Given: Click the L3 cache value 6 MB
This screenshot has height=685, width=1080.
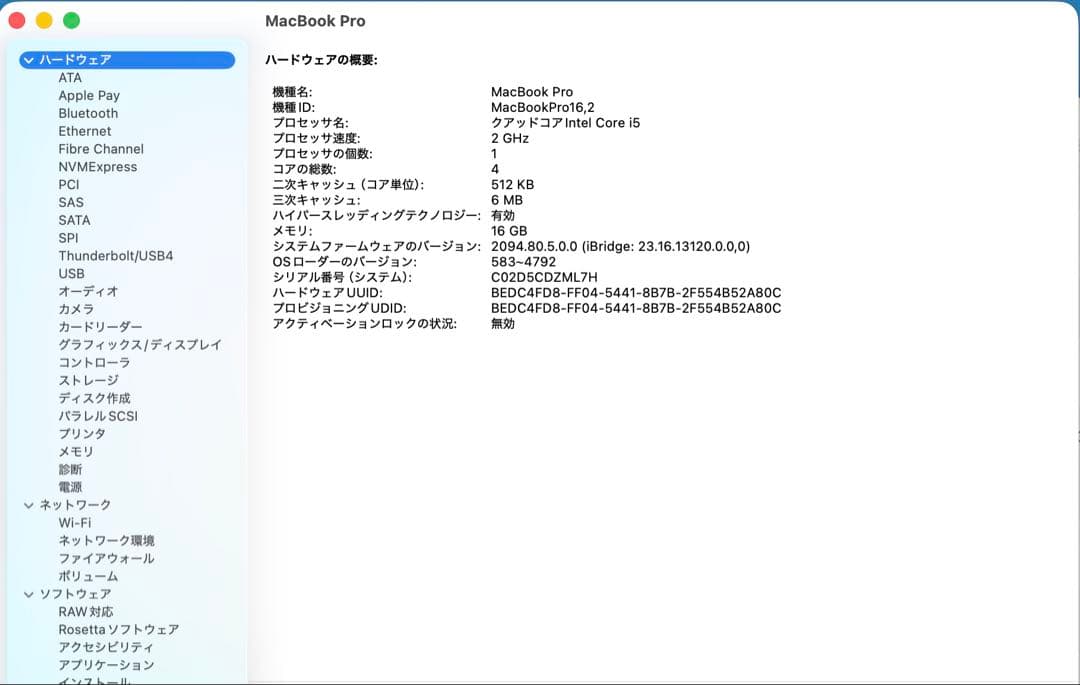Looking at the screenshot, I should click(x=507, y=200).
